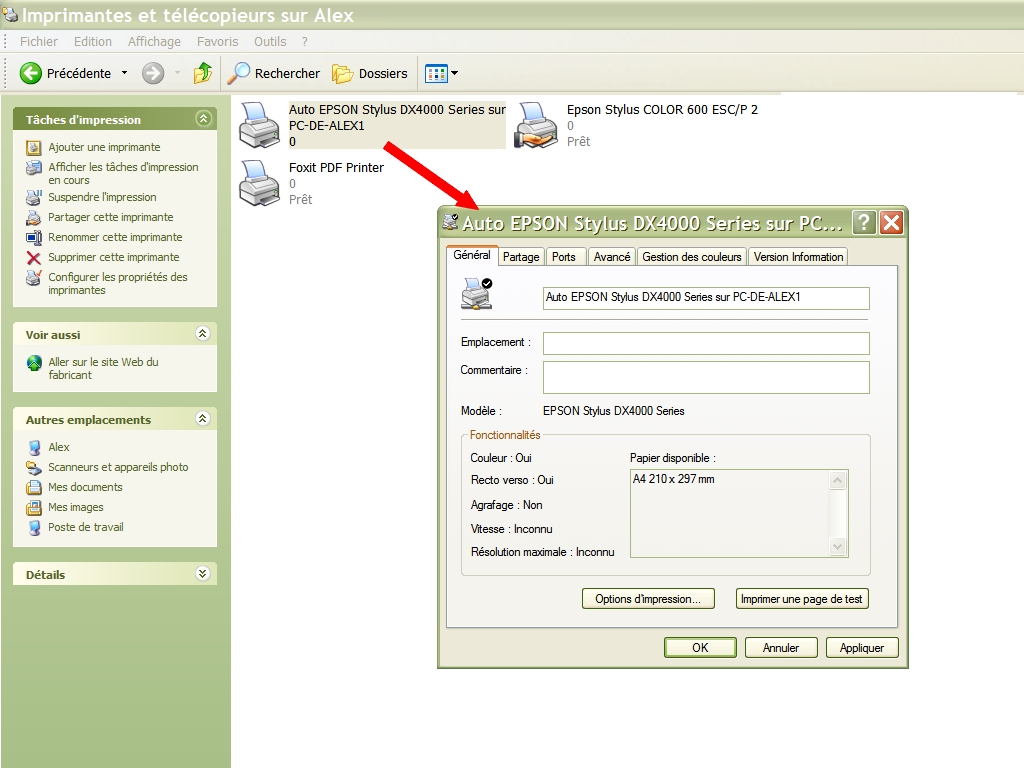Open the forward history dropdown arrow
The width and height of the screenshot is (1024, 768).
click(177, 73)
